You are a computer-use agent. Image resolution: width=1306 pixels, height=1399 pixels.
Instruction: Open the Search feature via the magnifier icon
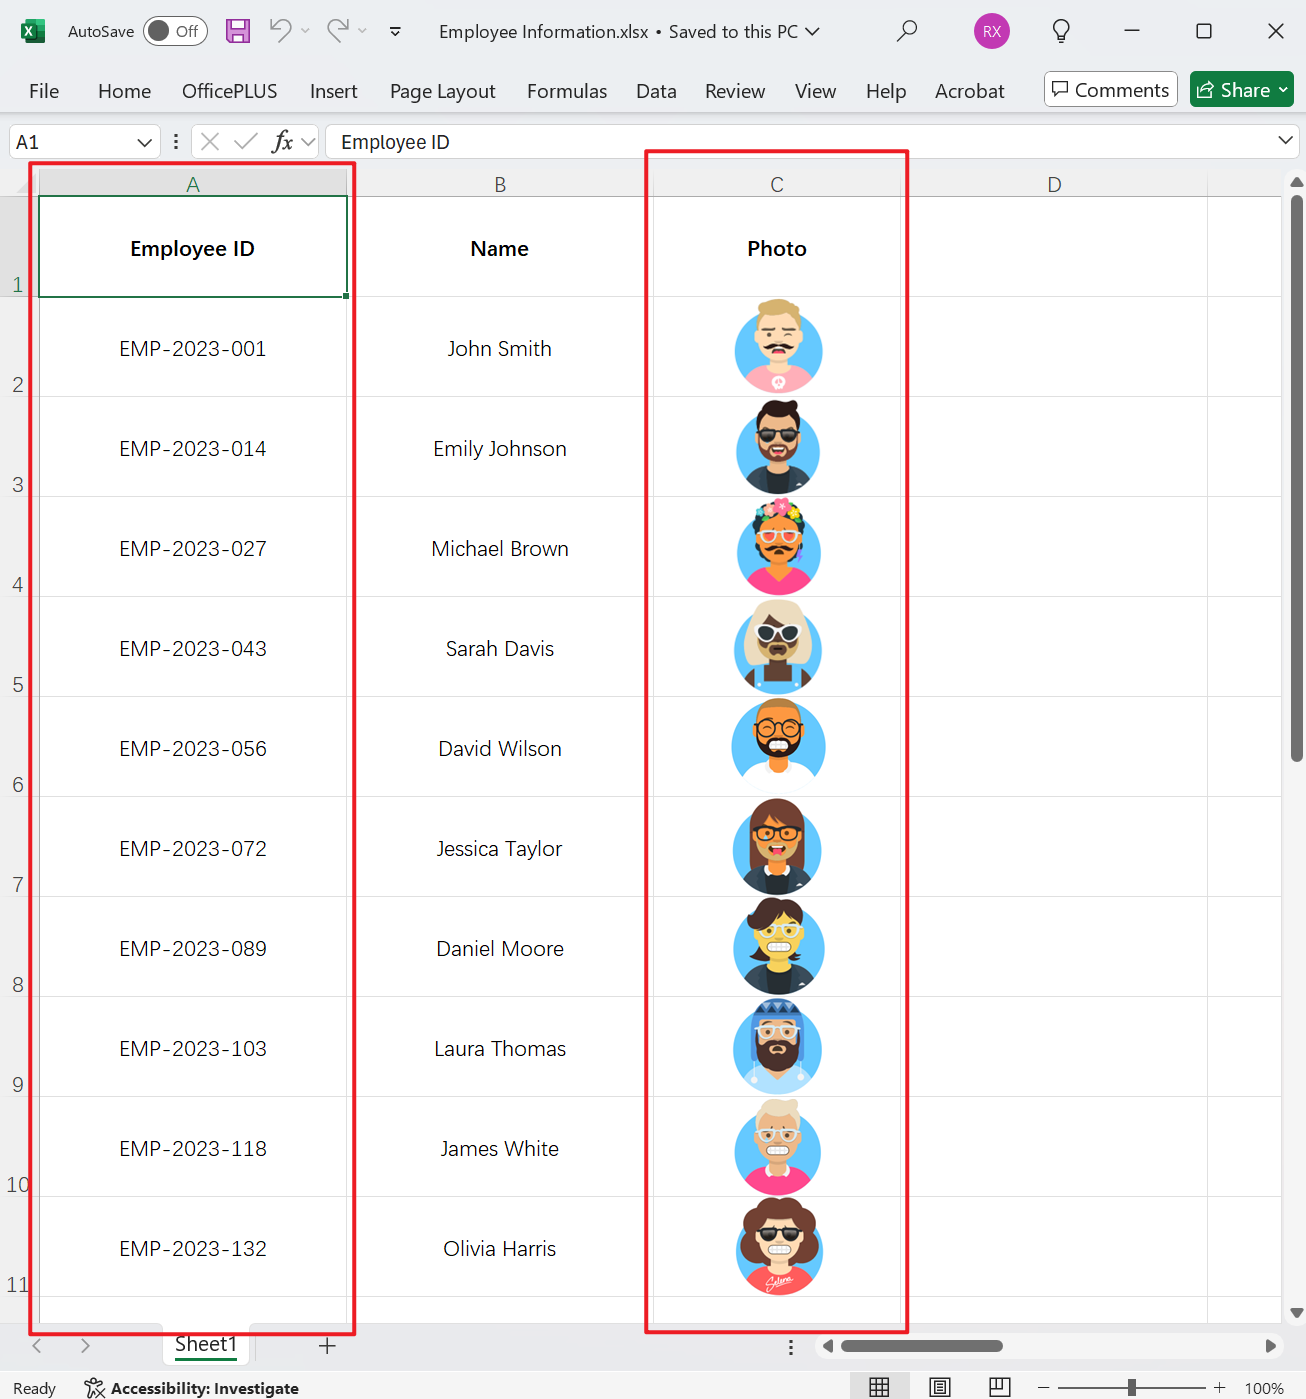pyautogui.click(x=906, y=31)
